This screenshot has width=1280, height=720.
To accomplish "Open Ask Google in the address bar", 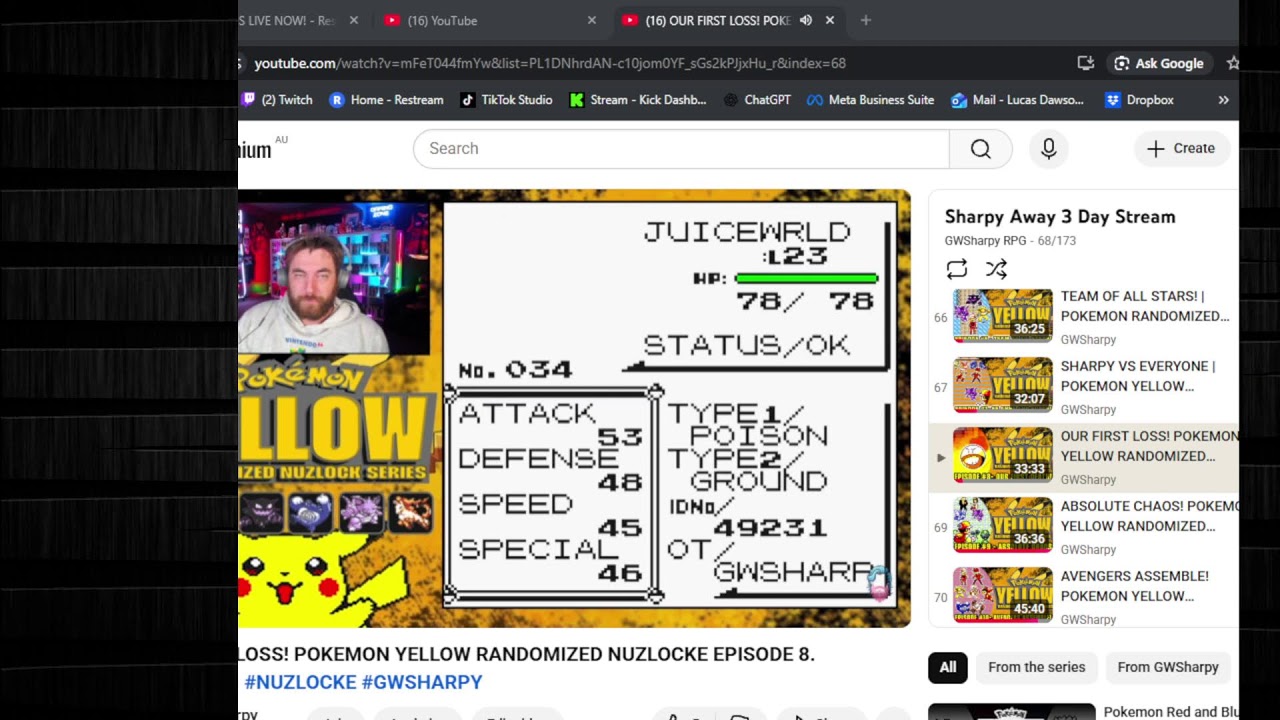I will [1159, 63].
